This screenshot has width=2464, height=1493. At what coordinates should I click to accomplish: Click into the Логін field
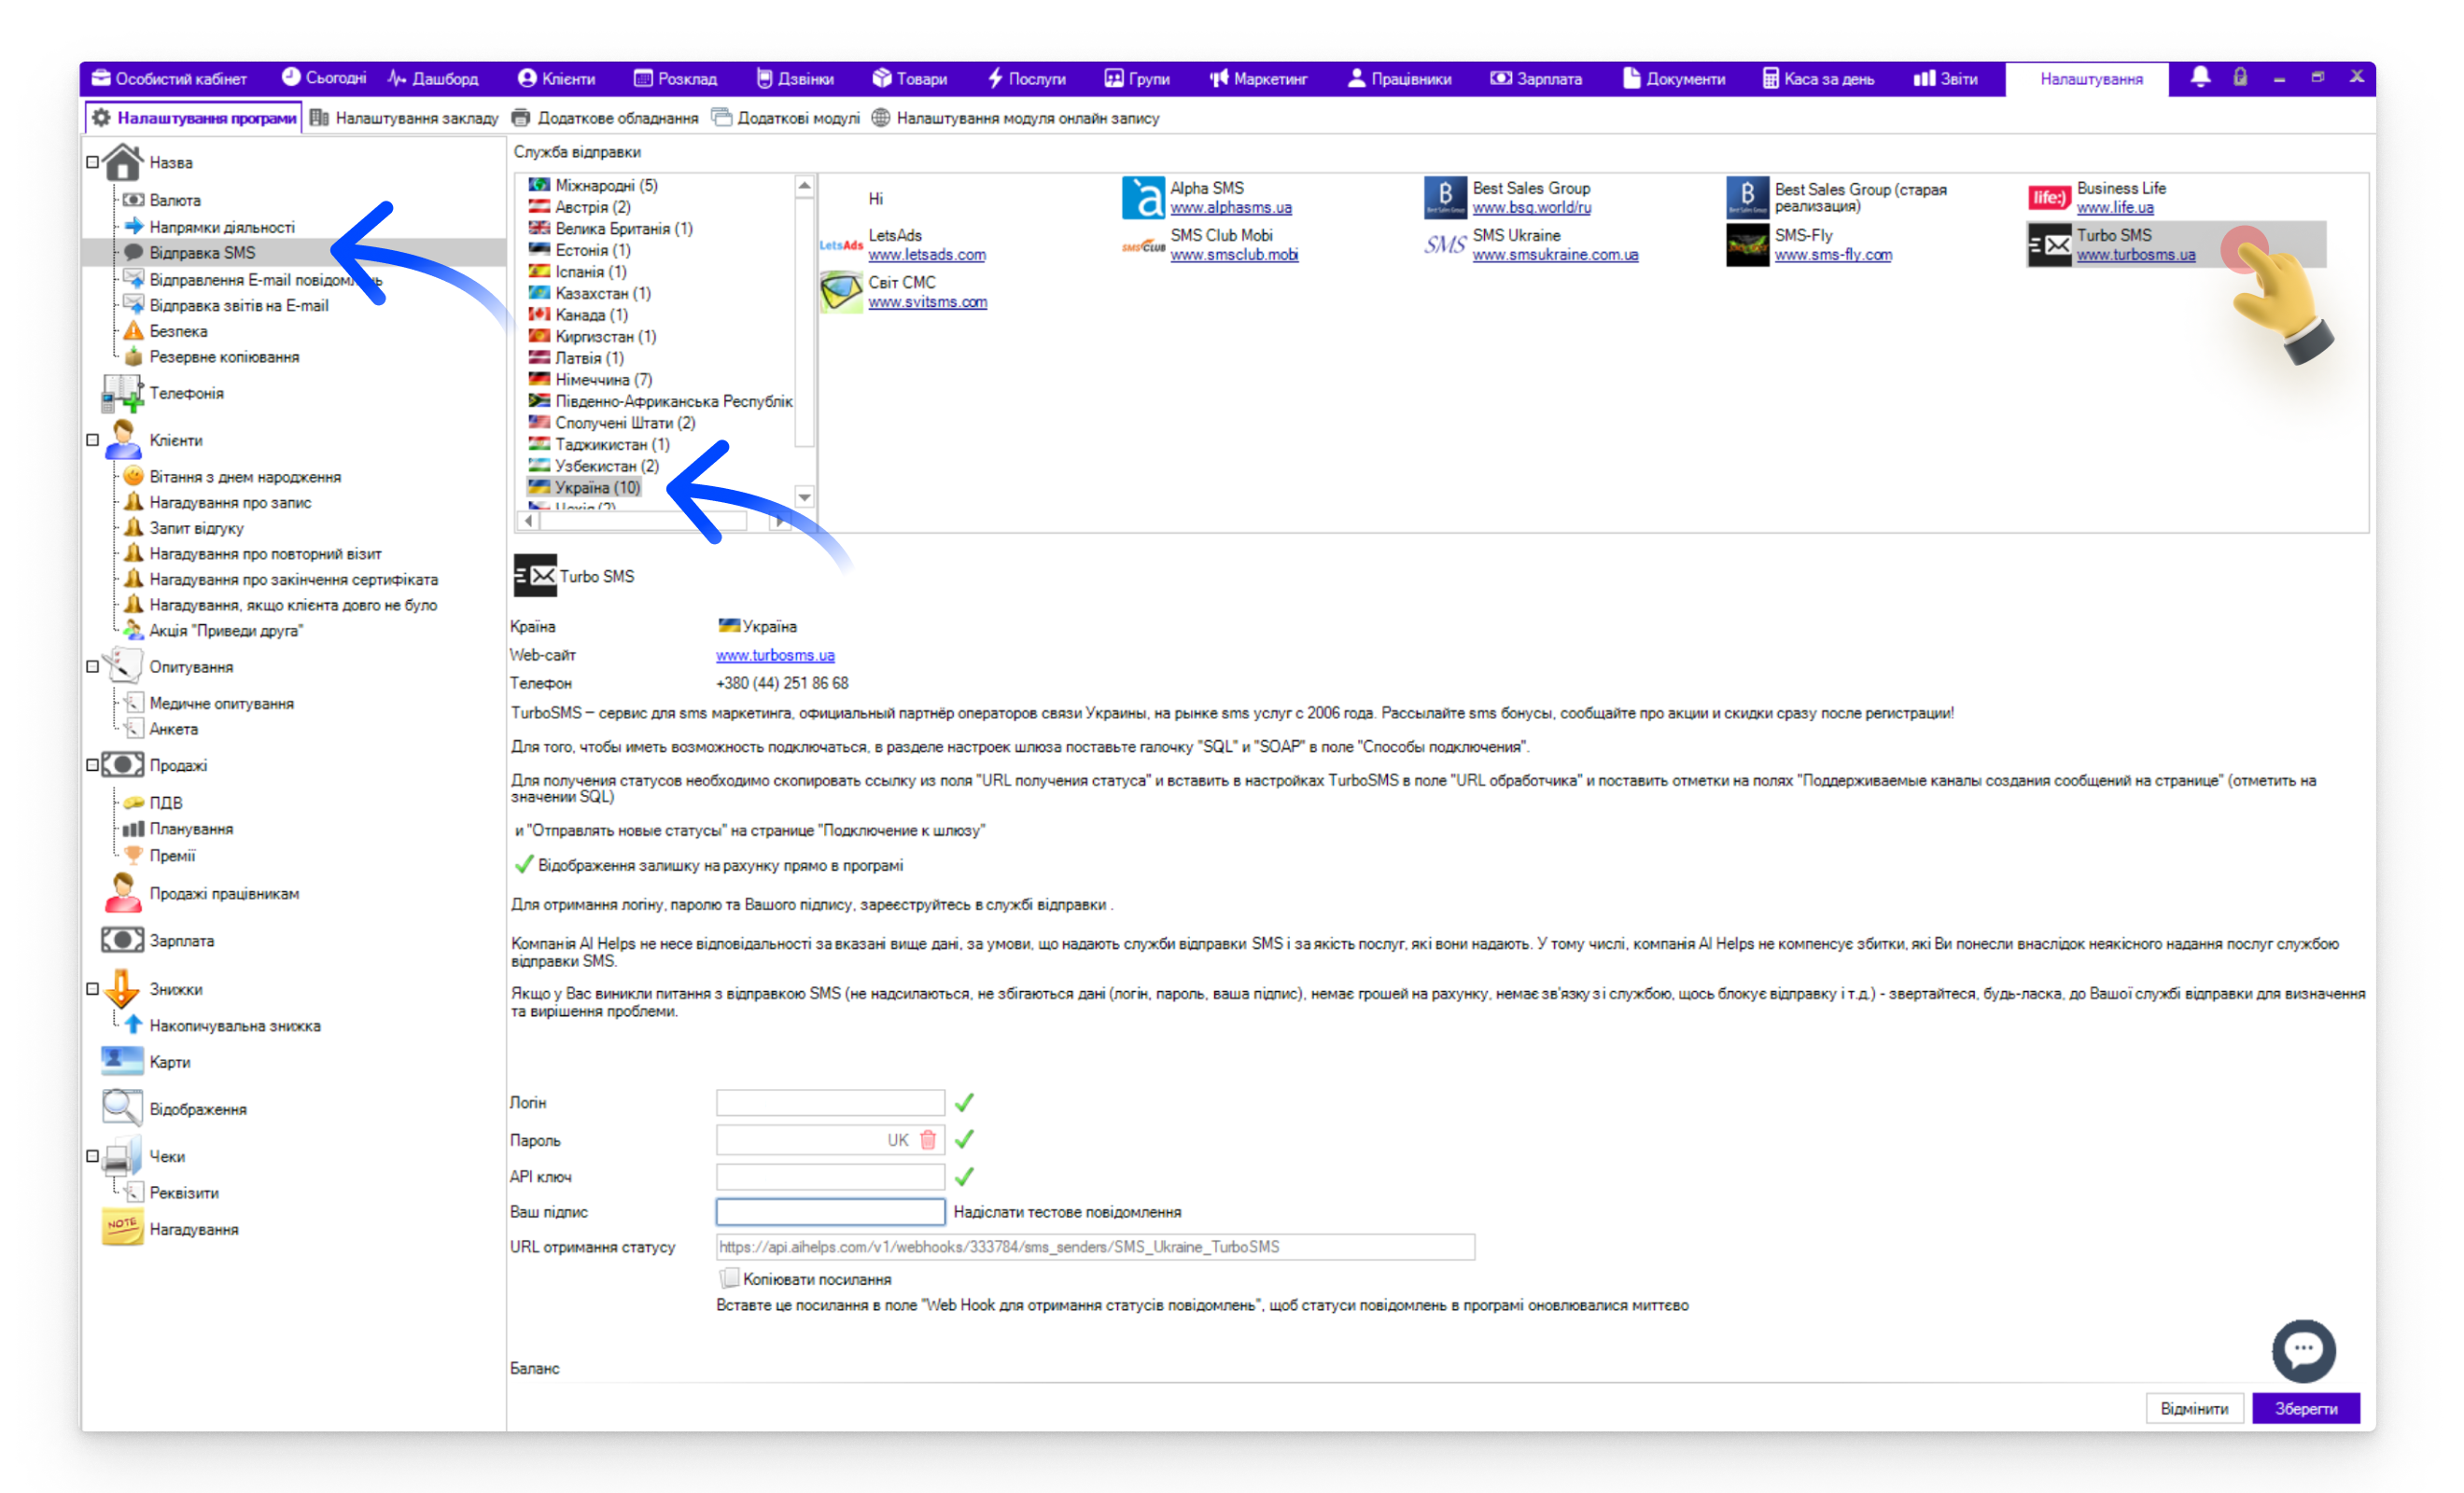coord(830,1103)
